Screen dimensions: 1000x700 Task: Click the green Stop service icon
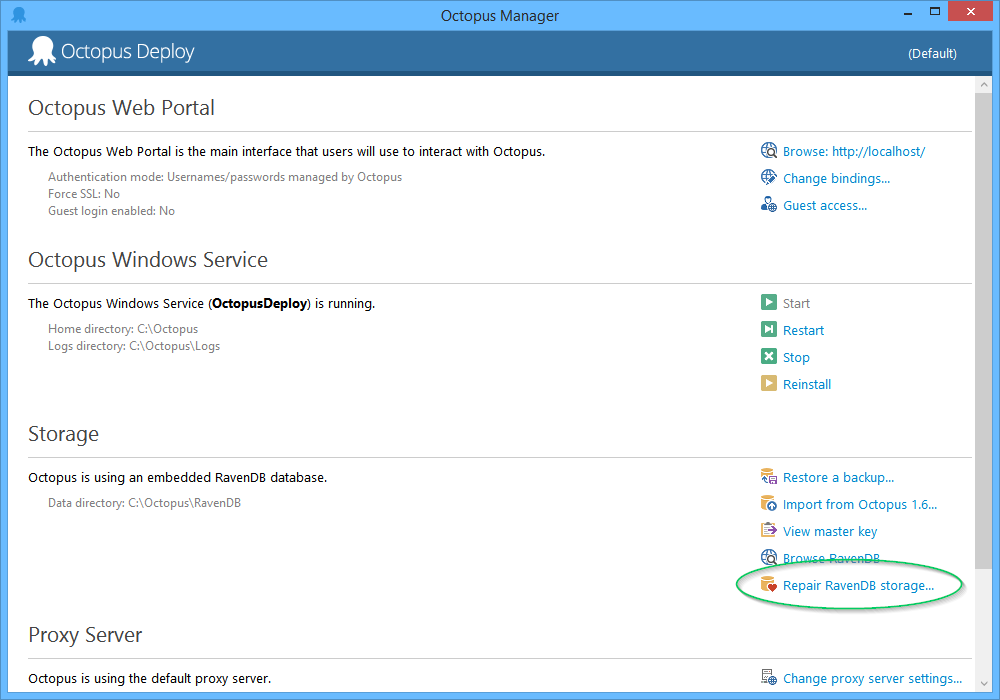point(769,357)
